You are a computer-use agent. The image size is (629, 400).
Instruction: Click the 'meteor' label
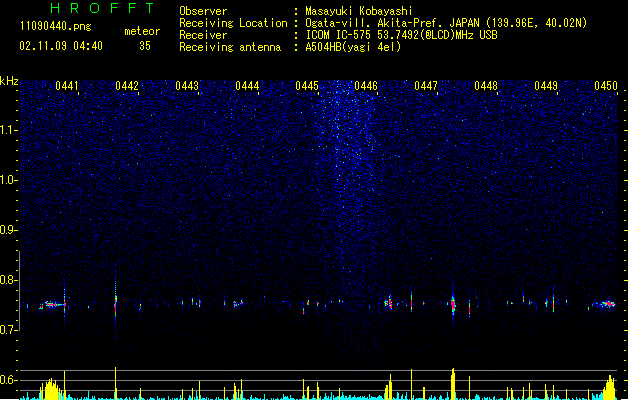click(x=142, y=31)
